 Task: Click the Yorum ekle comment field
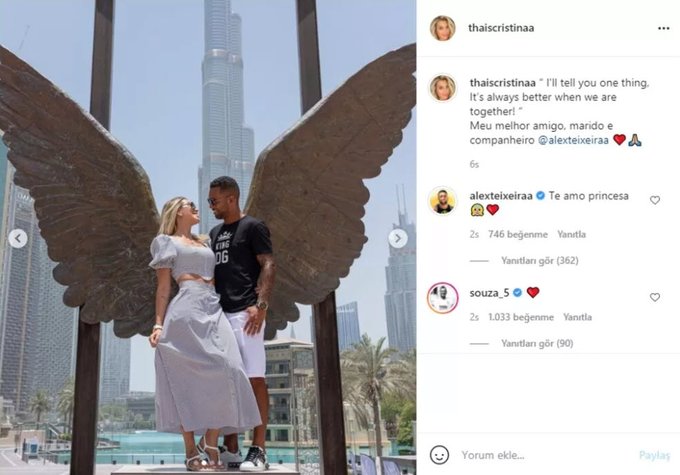coord(544,455)
